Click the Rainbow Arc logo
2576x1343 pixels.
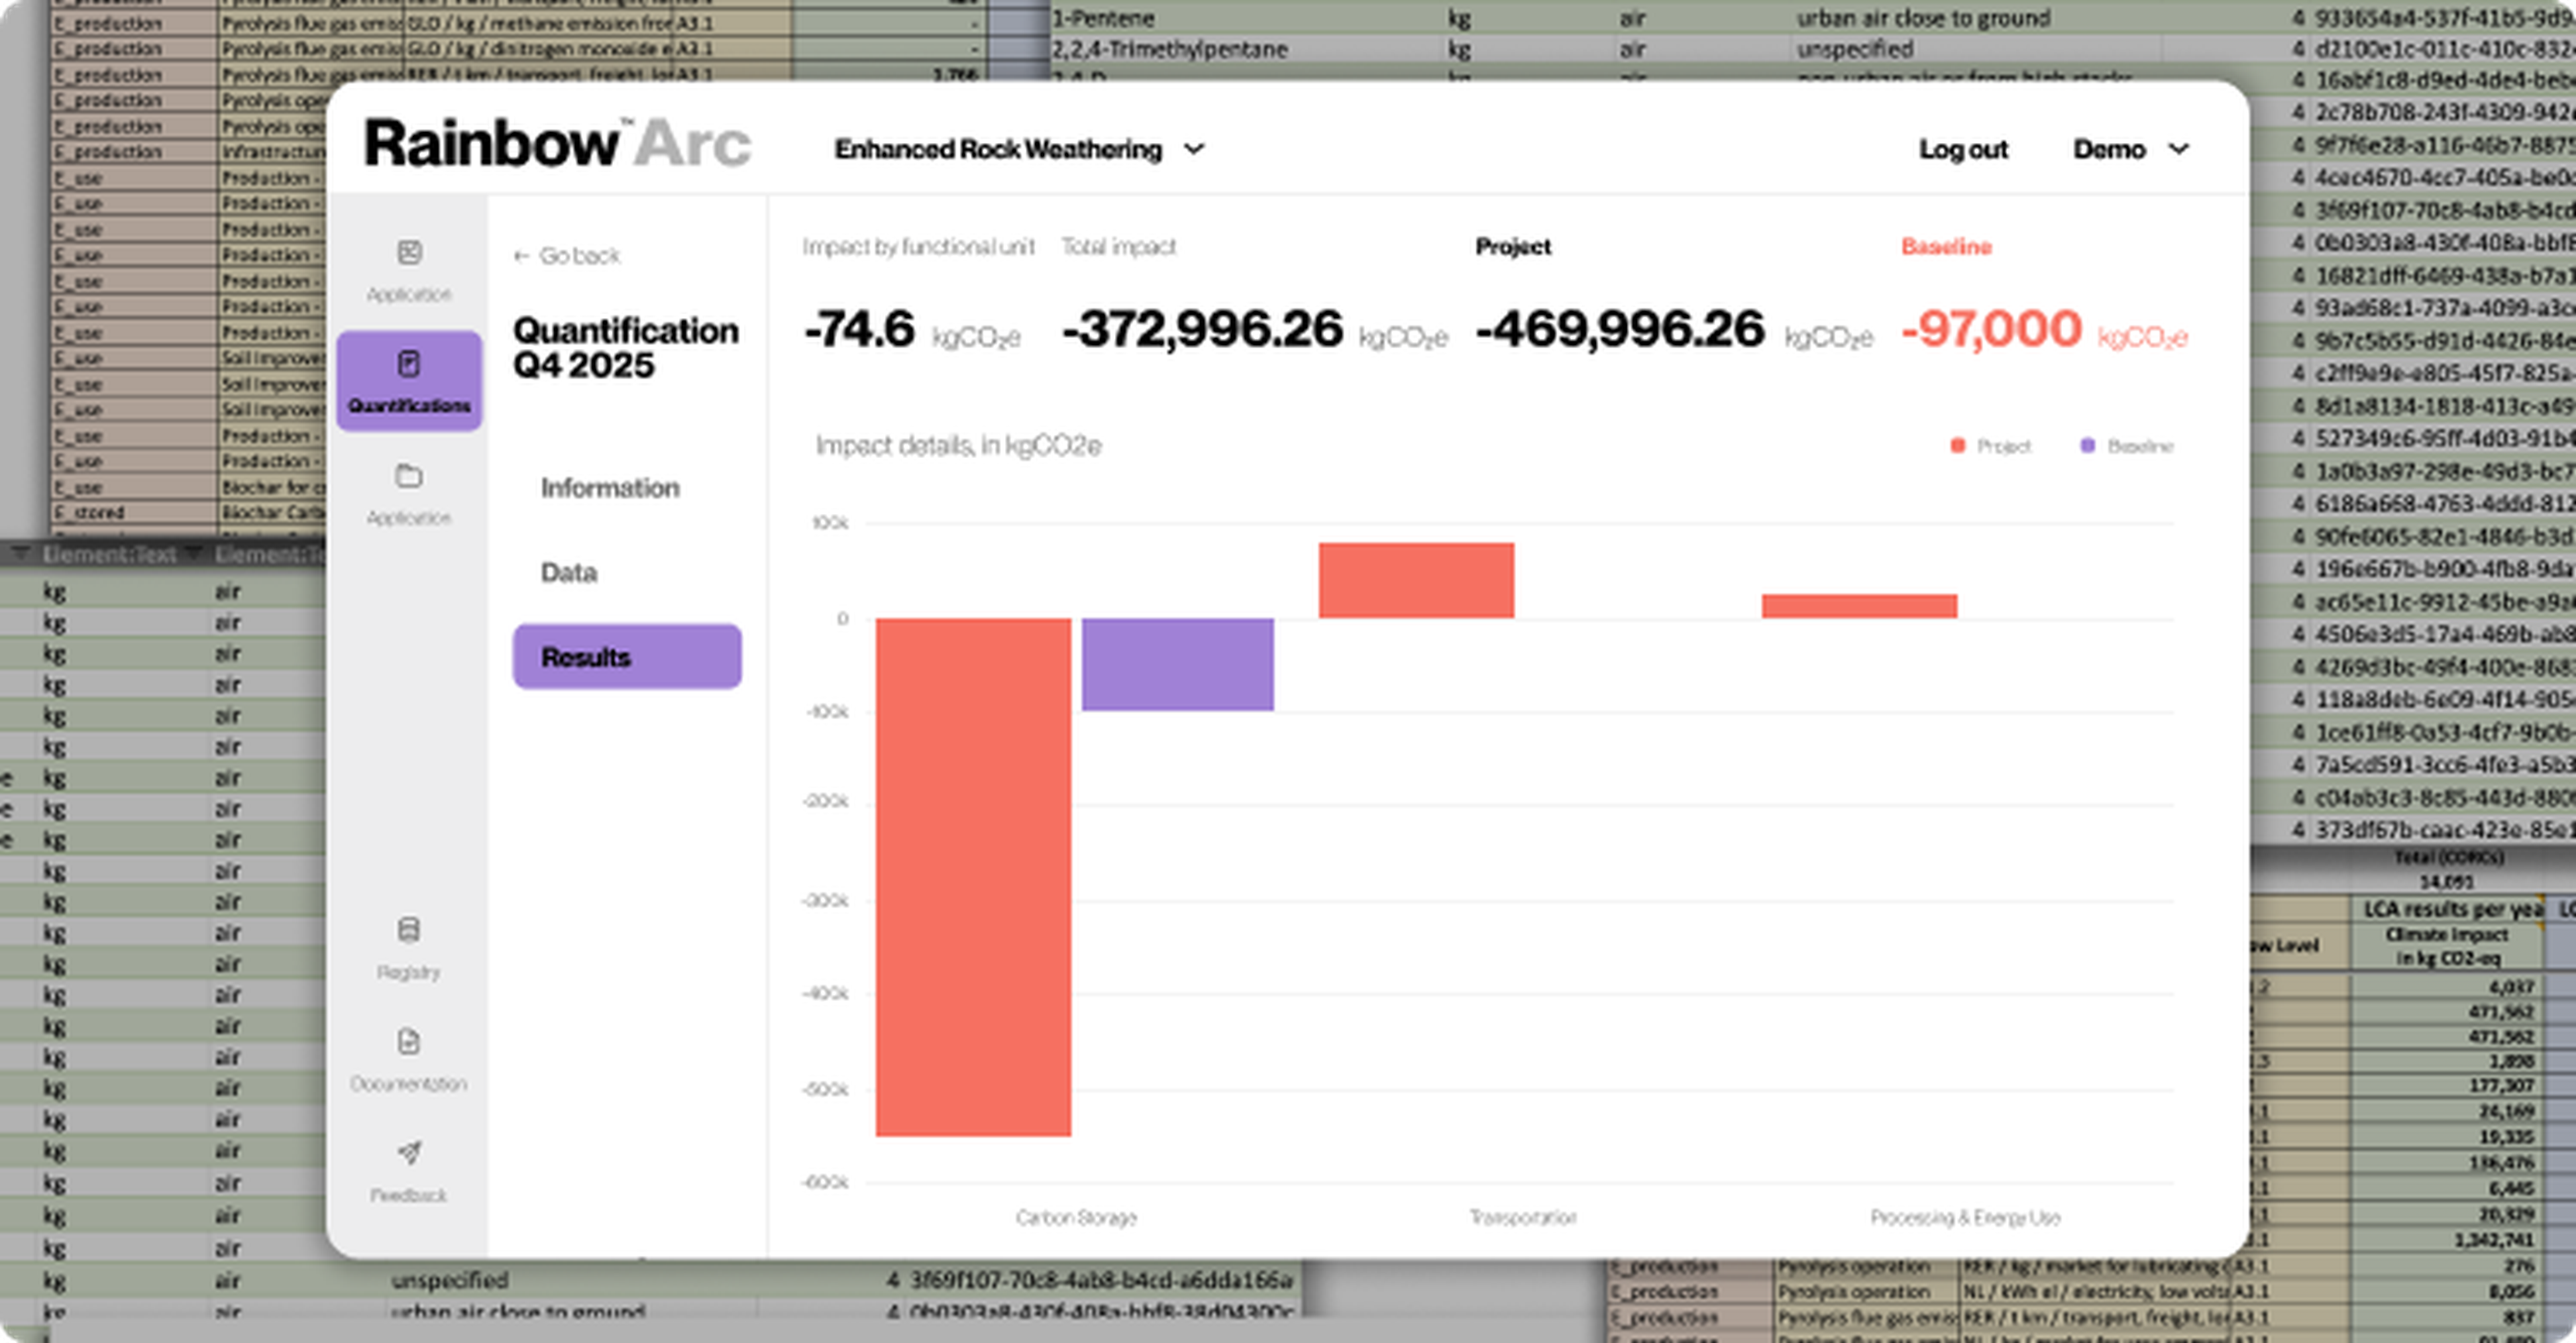(x=557, y=144)
